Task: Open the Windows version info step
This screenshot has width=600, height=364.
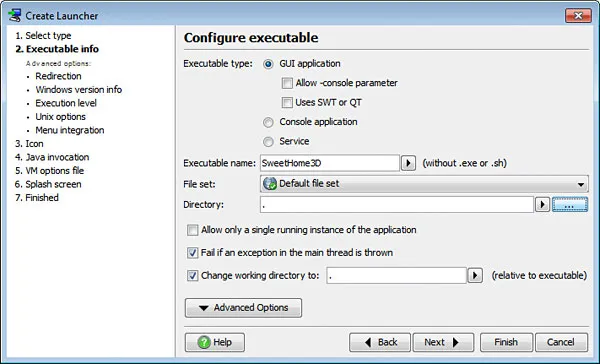Action: click(79, 90)
